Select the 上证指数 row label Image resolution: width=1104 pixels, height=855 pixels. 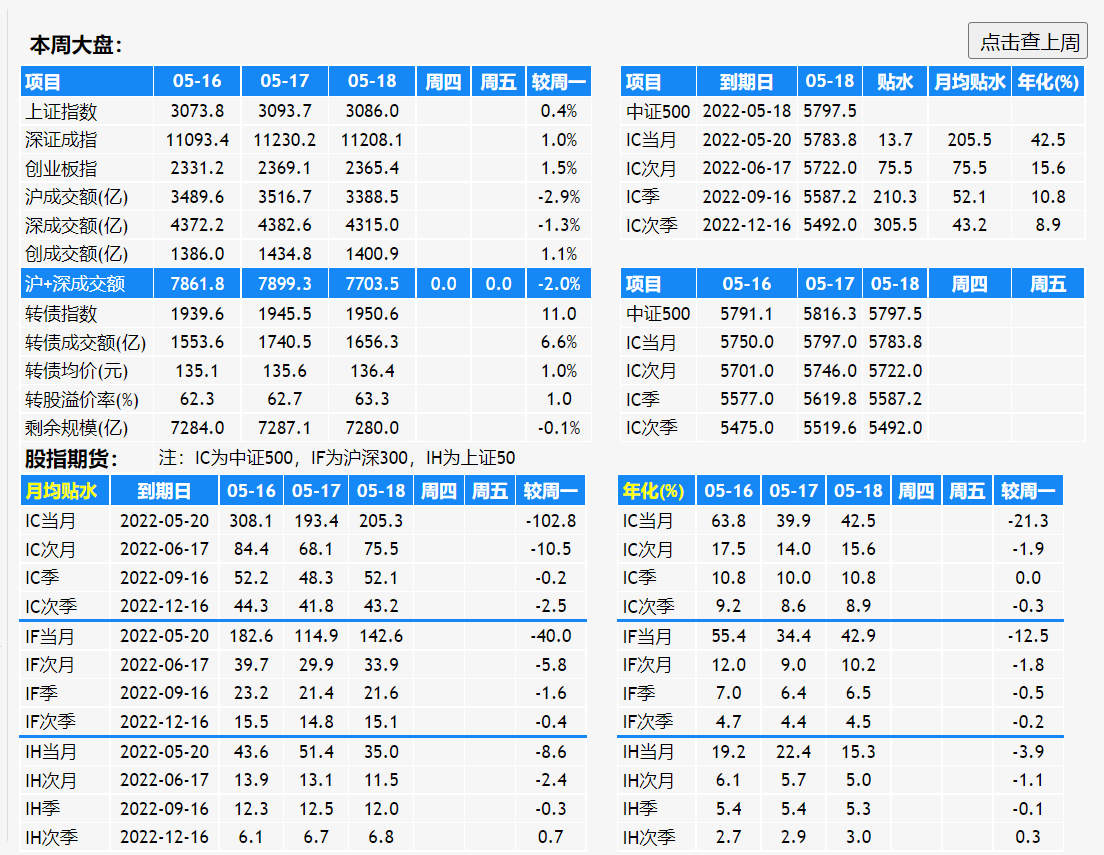pos(61,111)
